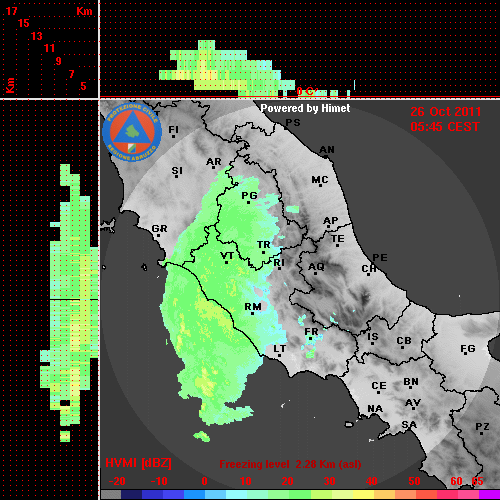Screen dimensions: 500x500
Task: Click the TE city label
Action: click(x=338, y=239)
